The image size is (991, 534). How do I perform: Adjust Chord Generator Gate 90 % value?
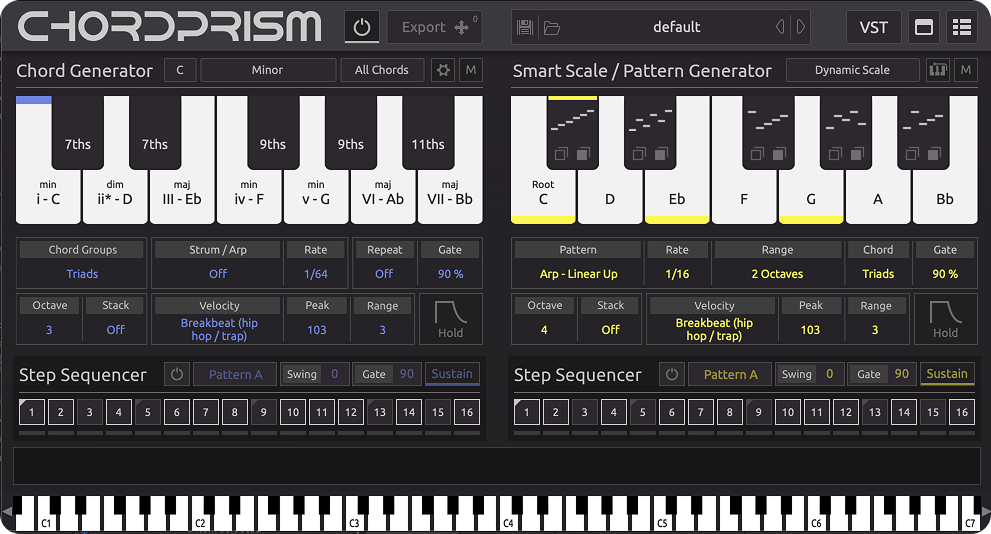click(450, 274)
